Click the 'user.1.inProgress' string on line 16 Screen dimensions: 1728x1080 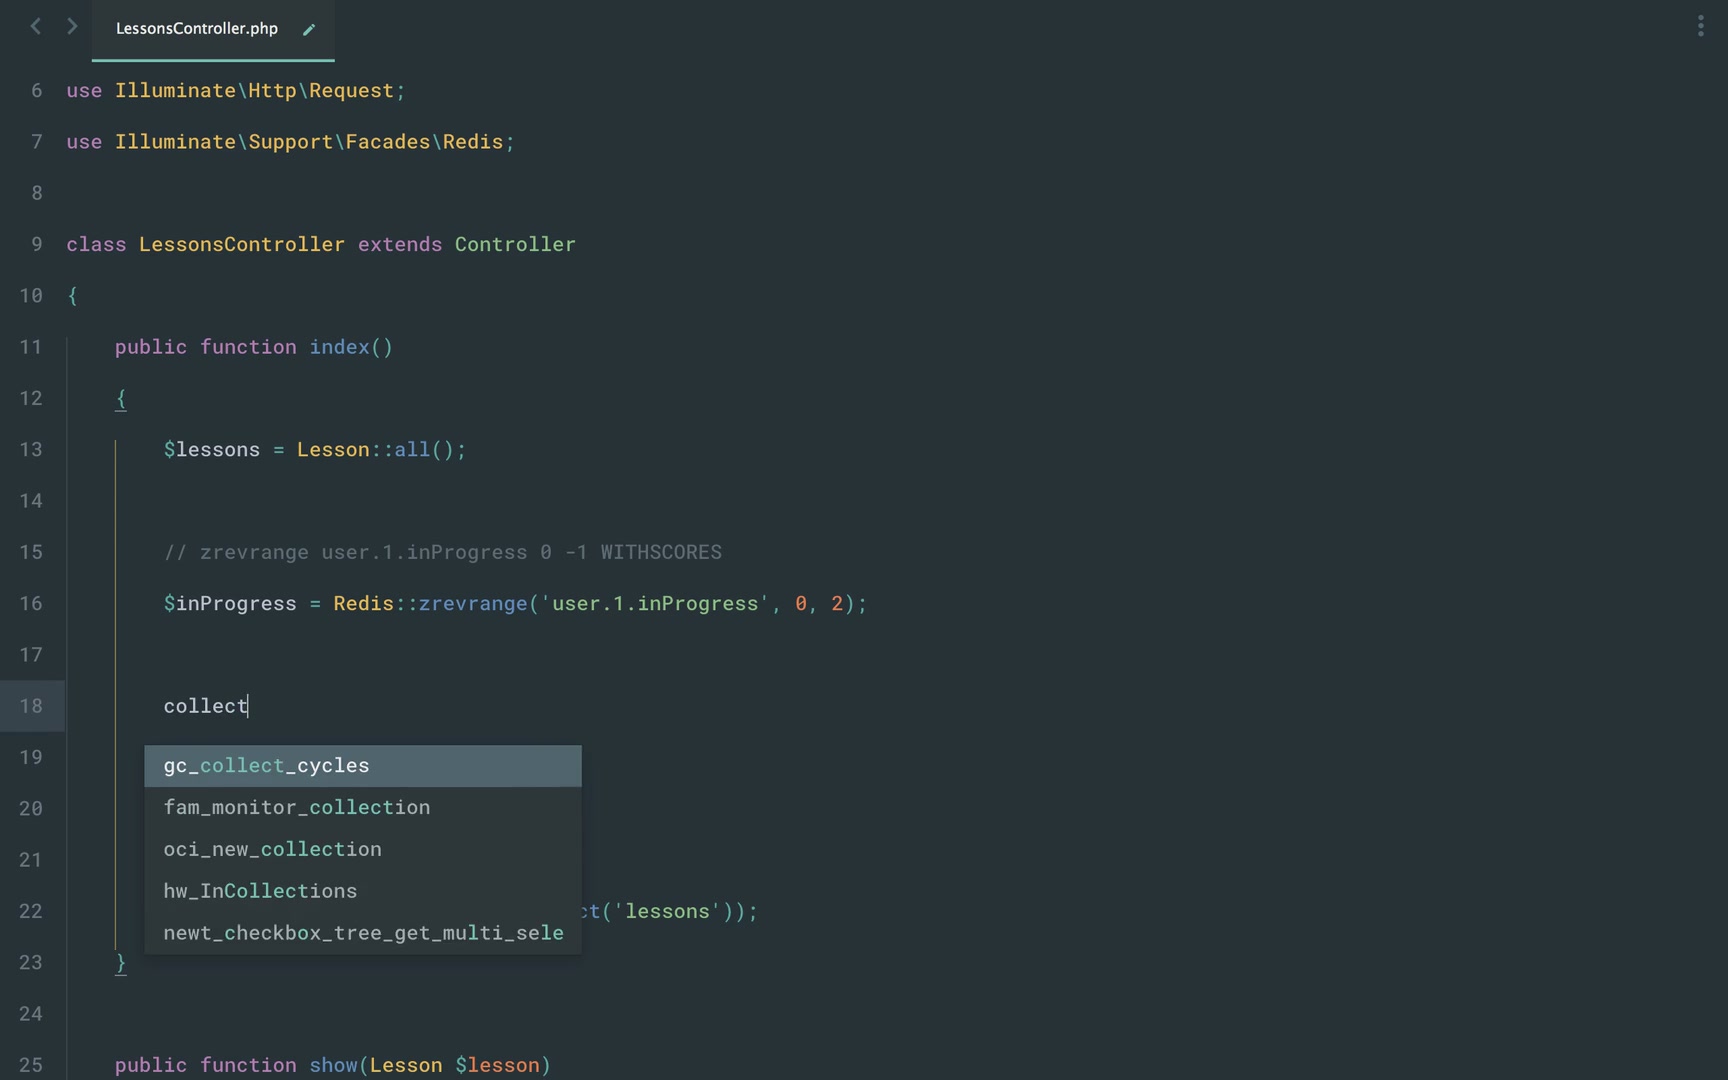tap(655, 604)
